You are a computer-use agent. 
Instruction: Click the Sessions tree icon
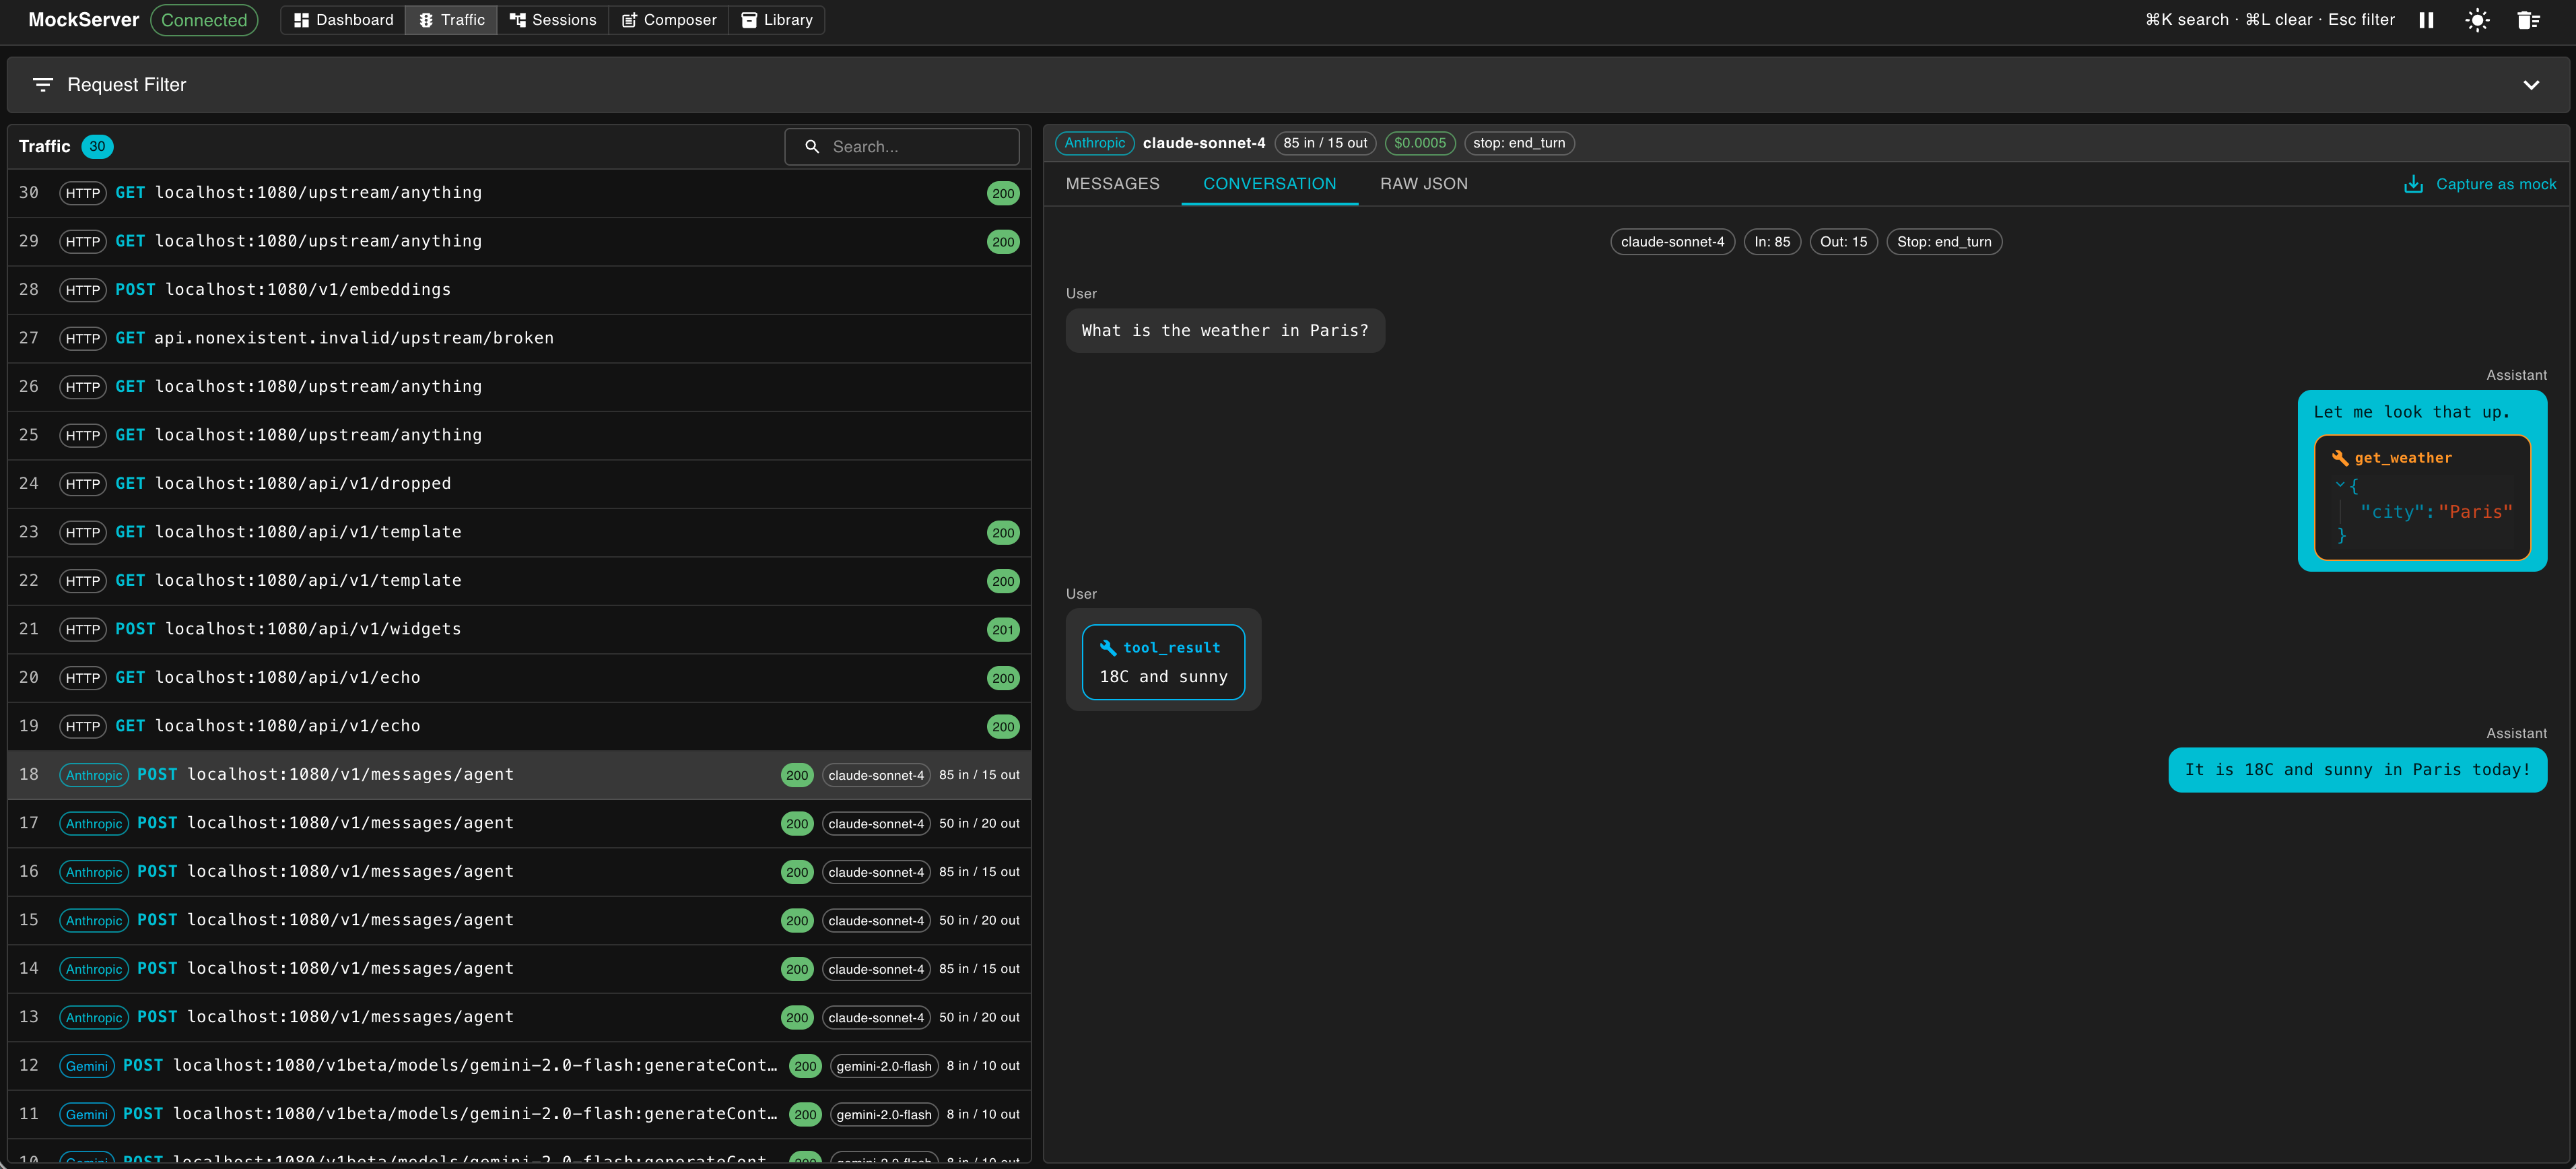click(x=517, y=20)
